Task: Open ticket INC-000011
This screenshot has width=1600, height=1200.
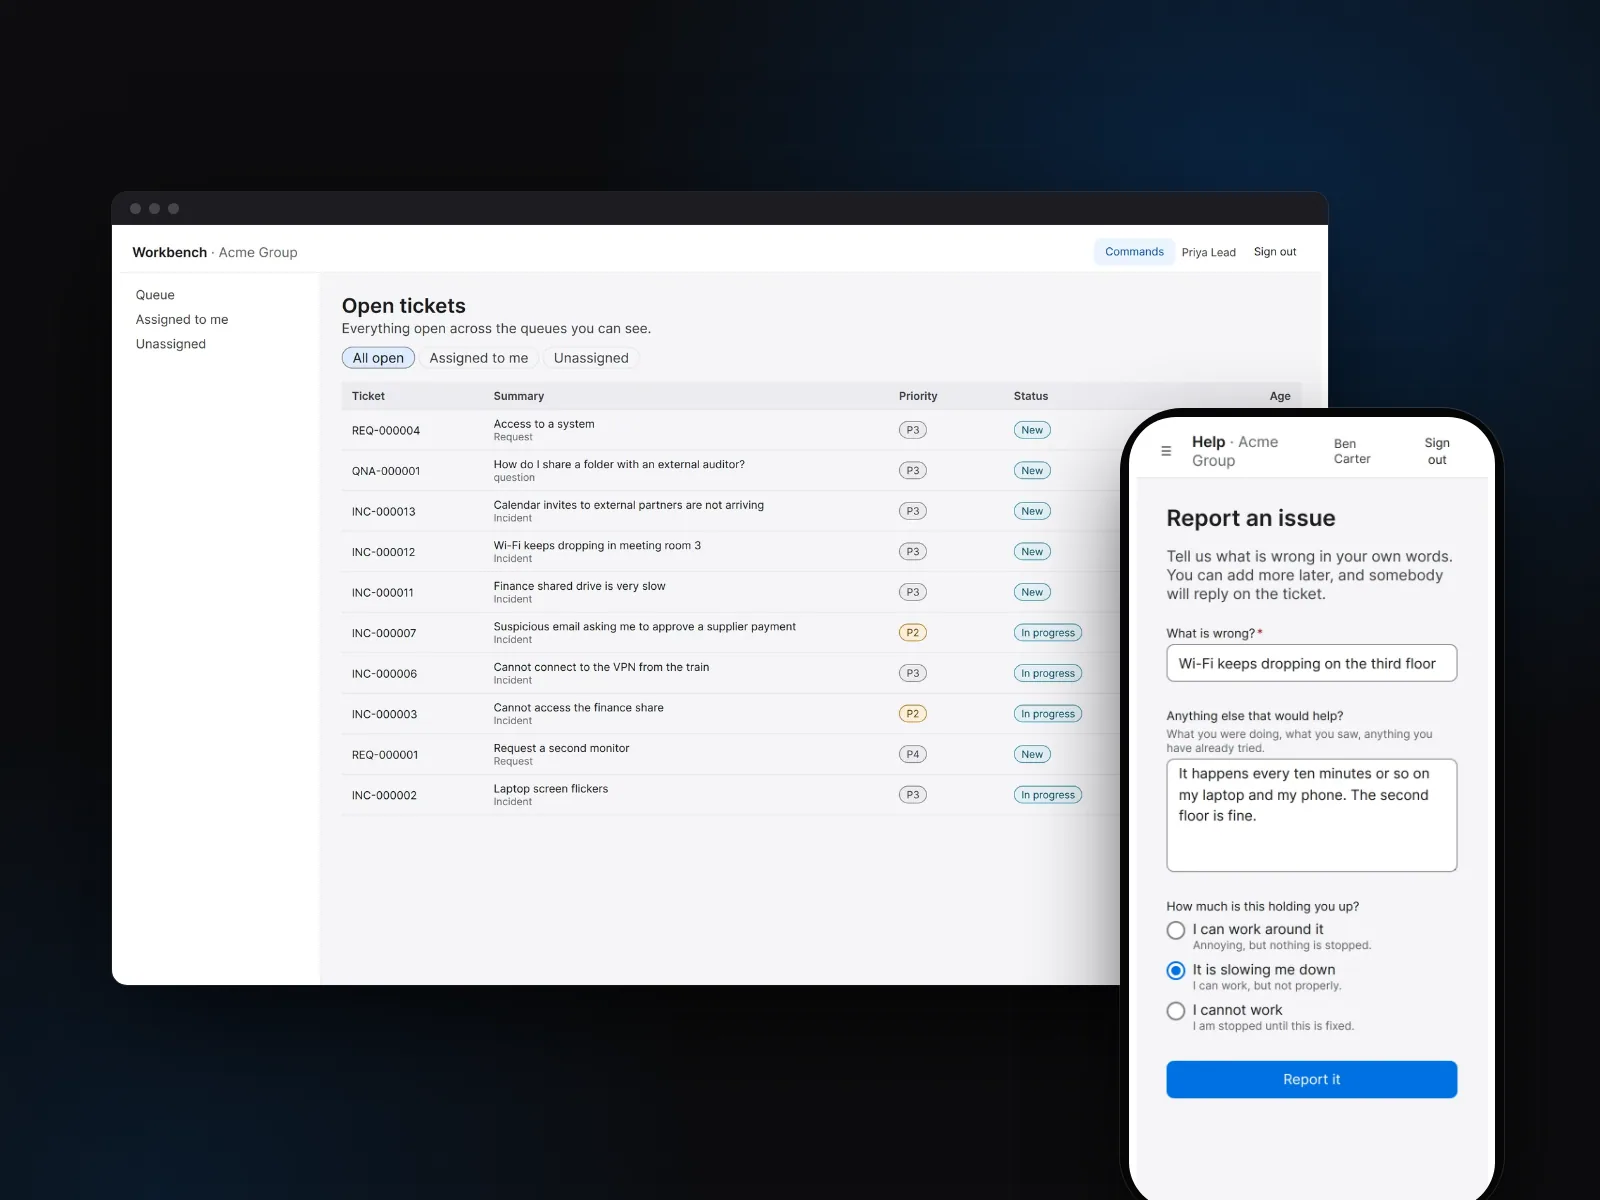Action: coord(382,593)
